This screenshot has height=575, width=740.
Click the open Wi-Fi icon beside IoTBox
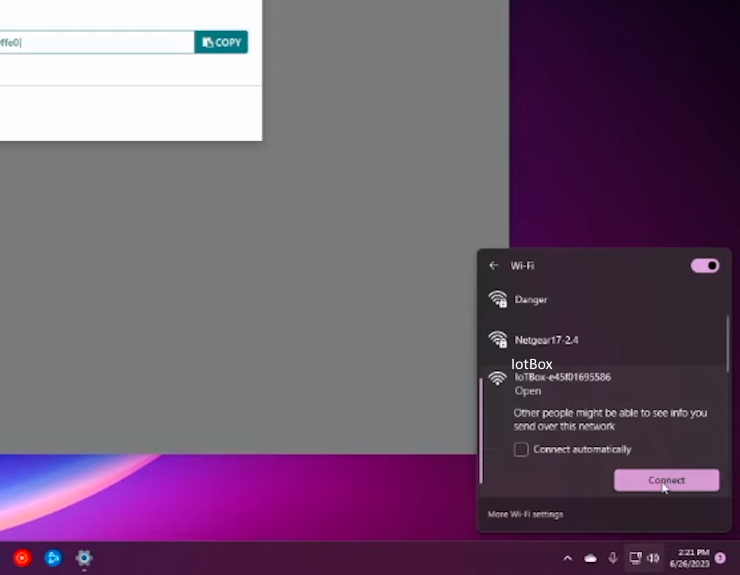(497, 379)
